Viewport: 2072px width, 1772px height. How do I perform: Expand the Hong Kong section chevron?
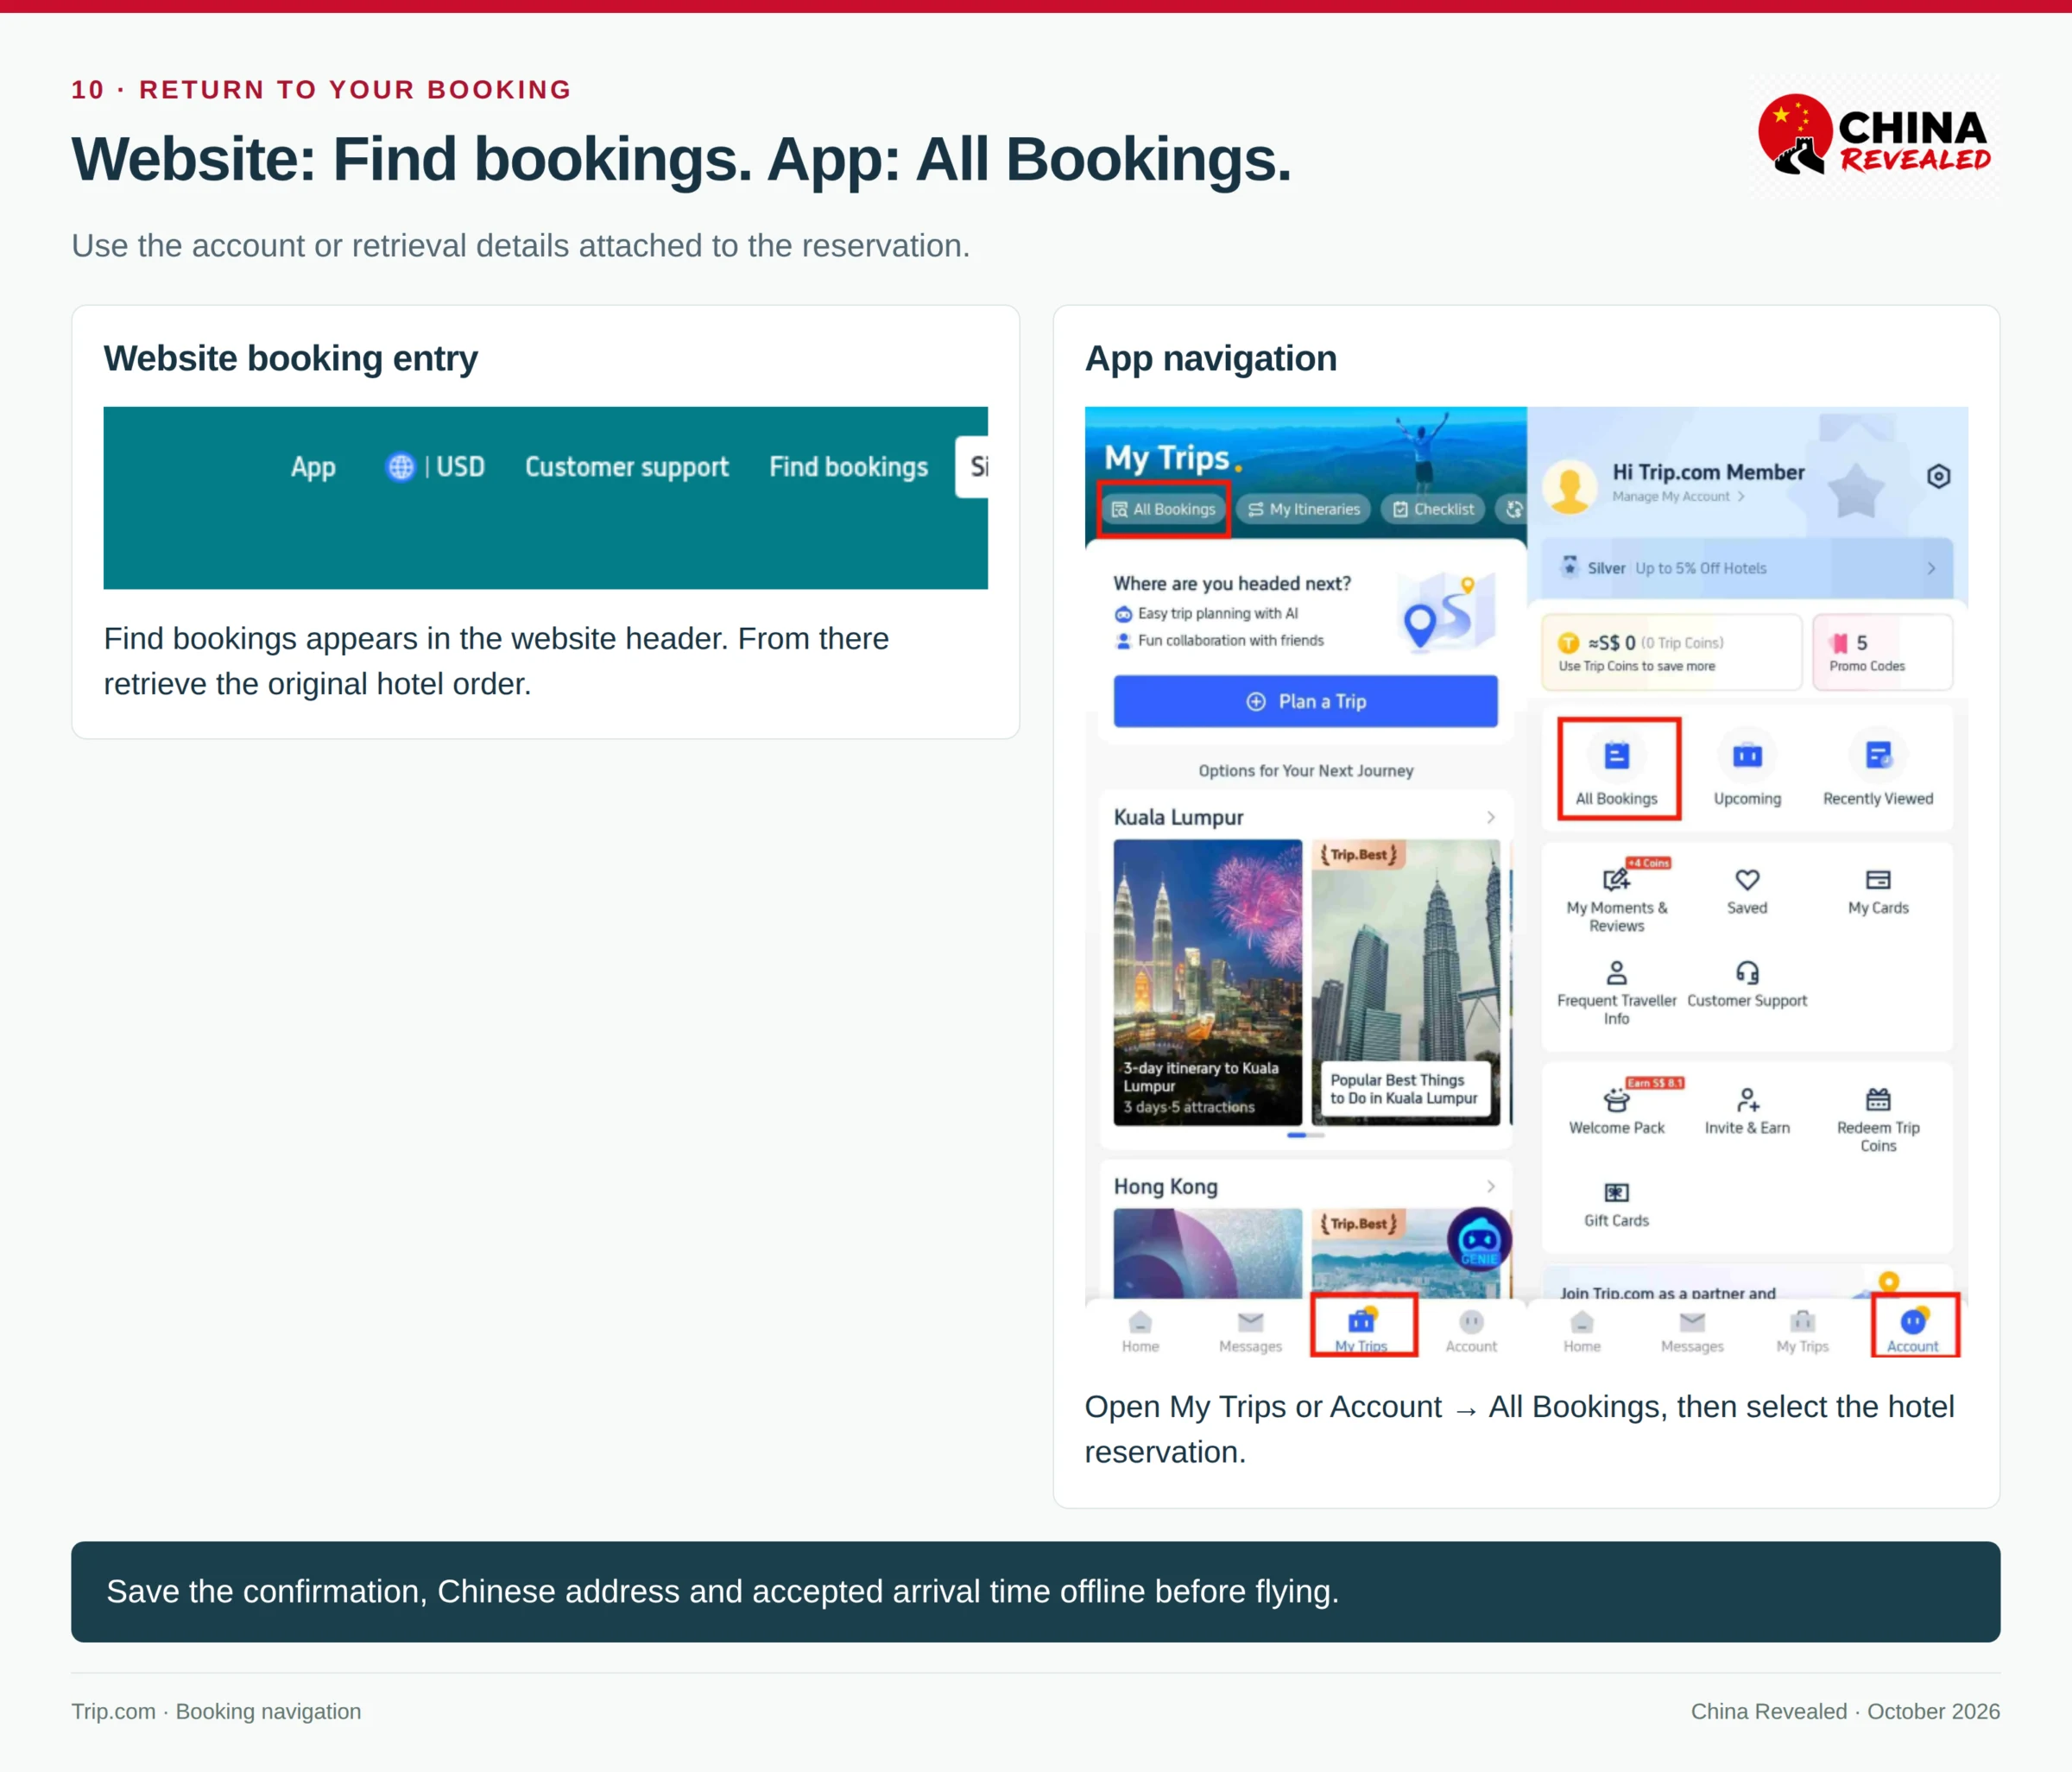pyautogui.click(x=1491, y=1186)
